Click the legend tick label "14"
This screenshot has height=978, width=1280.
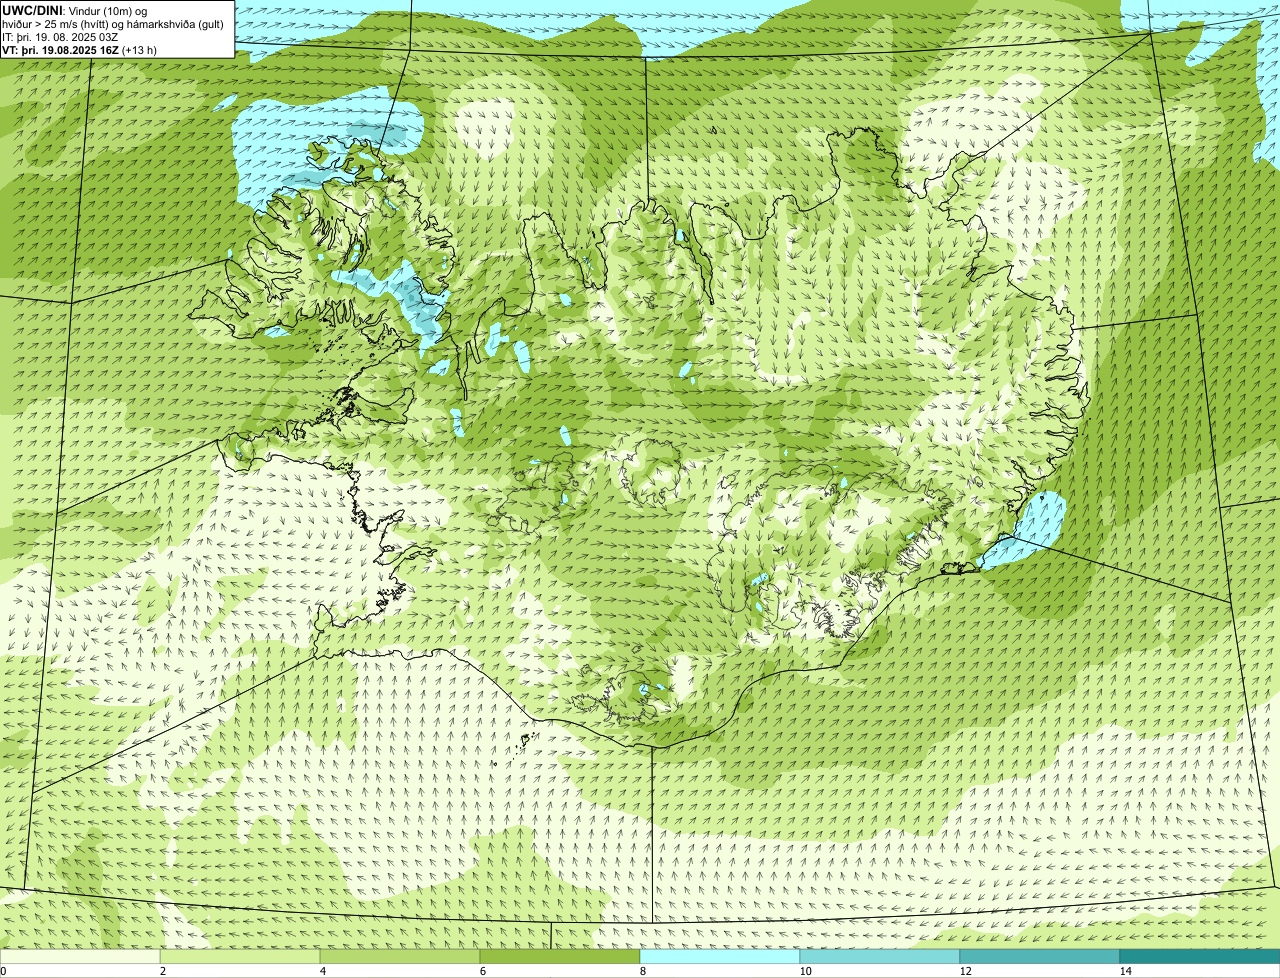point(1125,971)
